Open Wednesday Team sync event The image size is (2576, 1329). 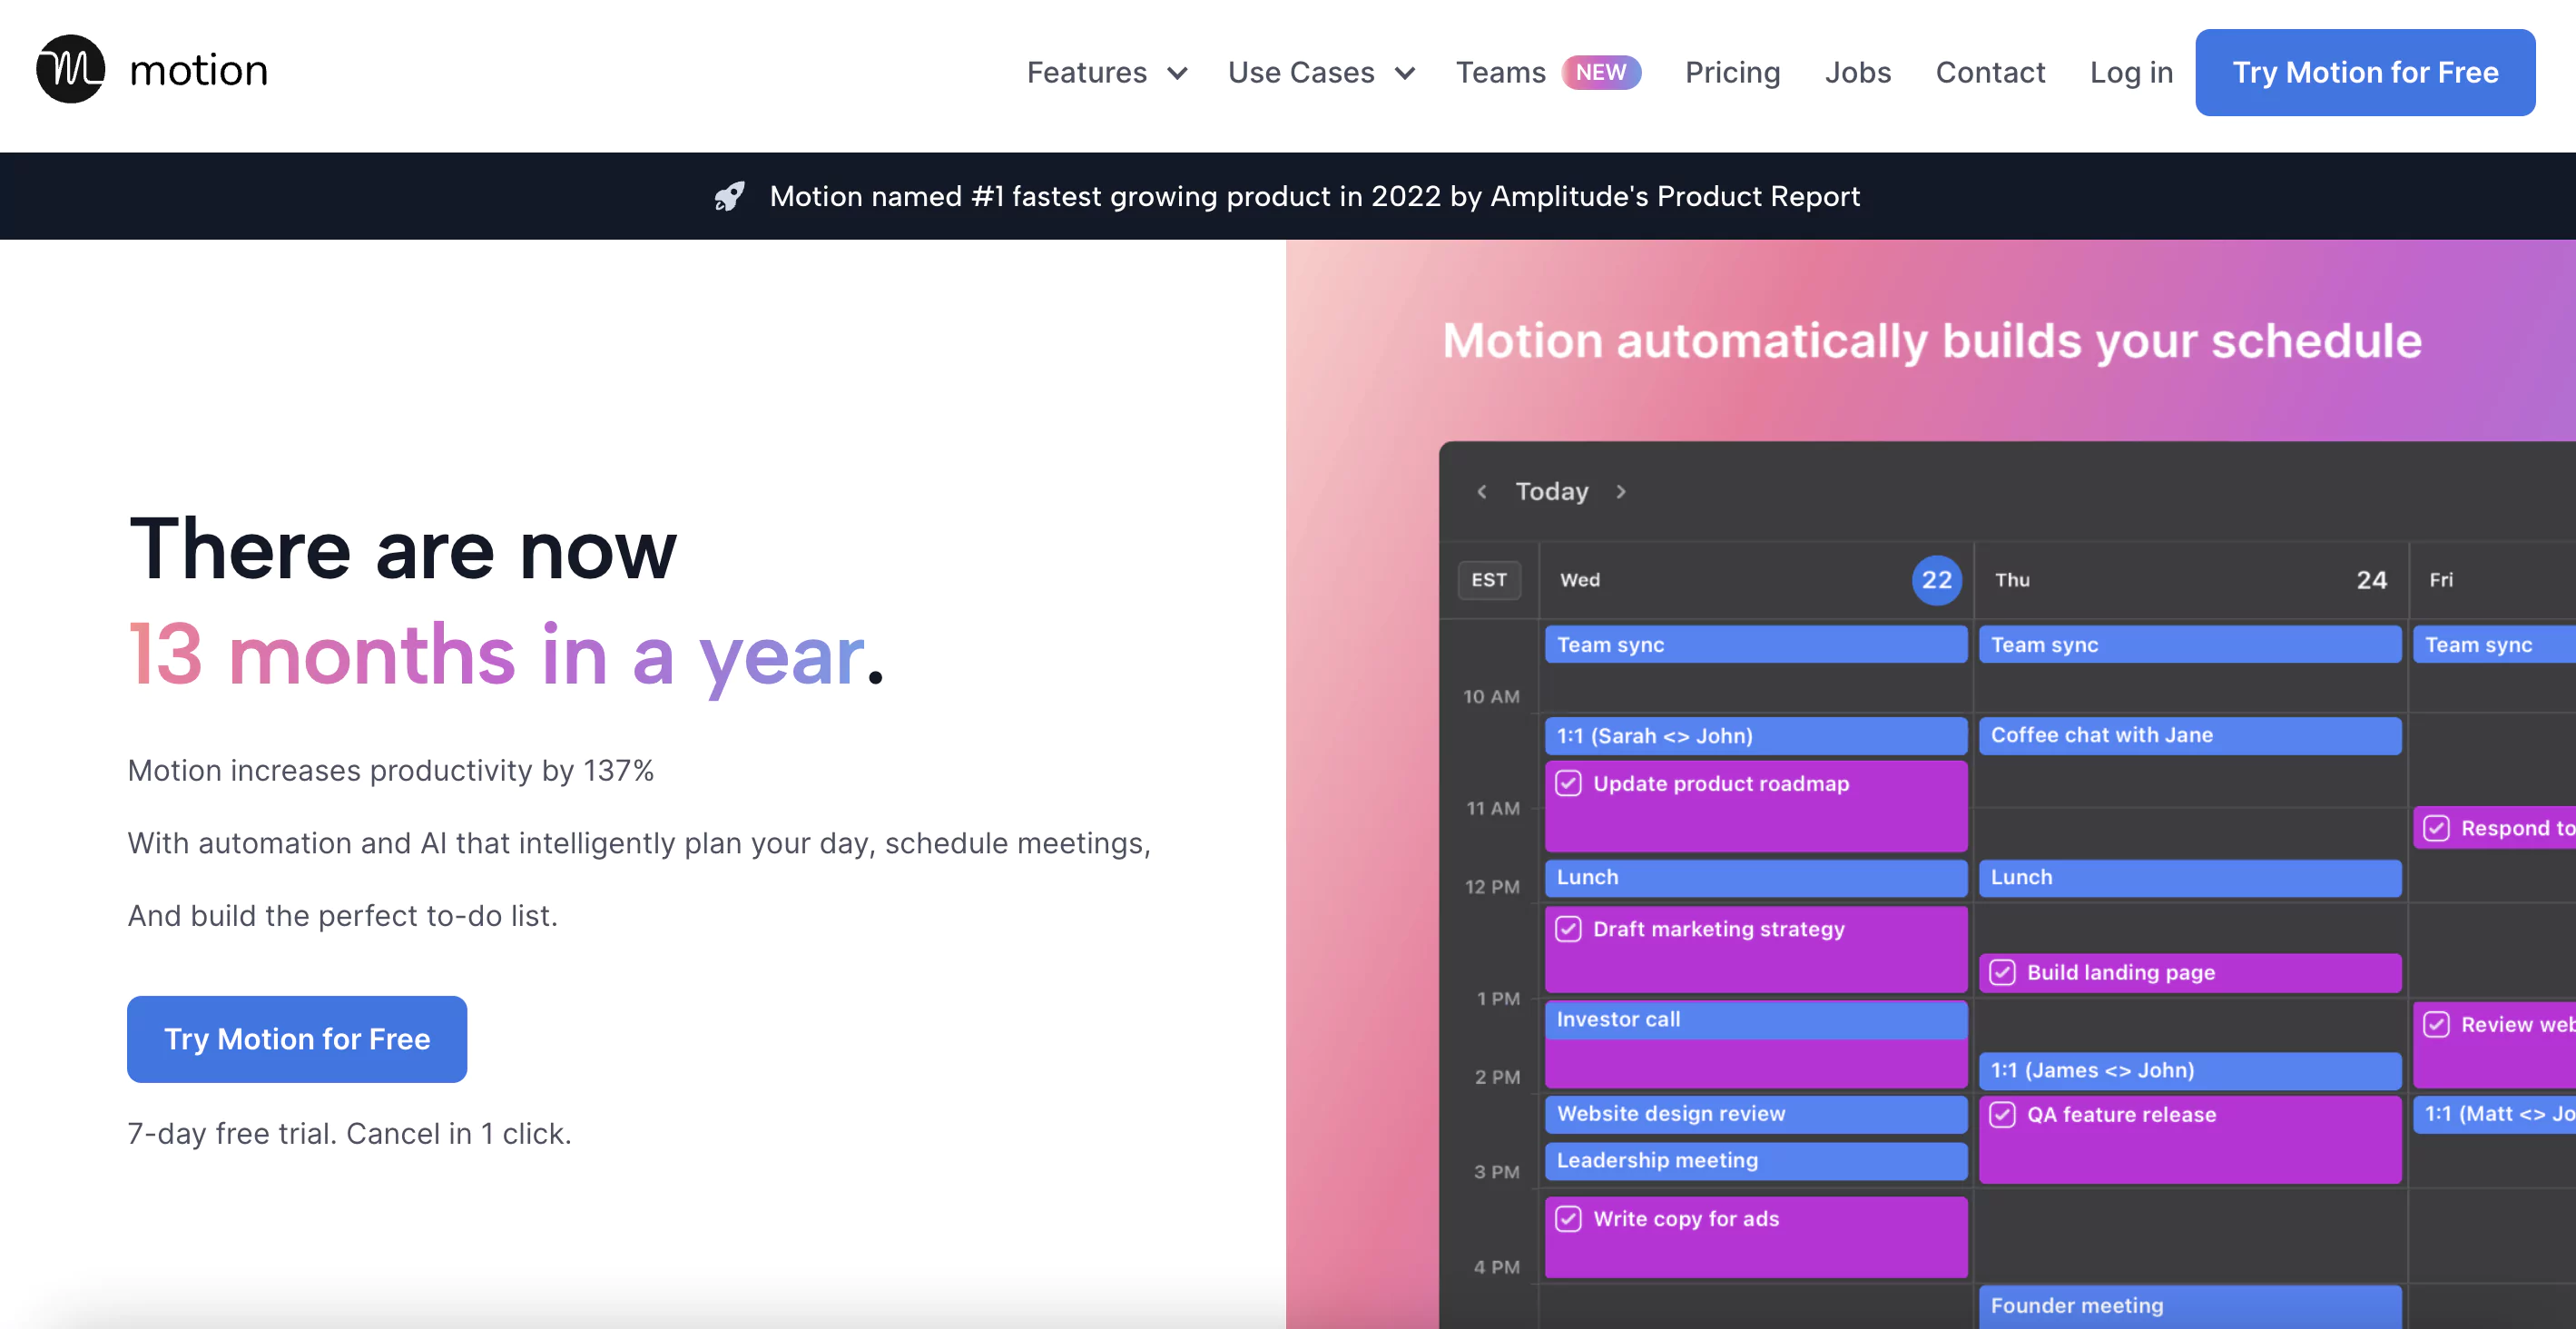(x=1756, y=644)
